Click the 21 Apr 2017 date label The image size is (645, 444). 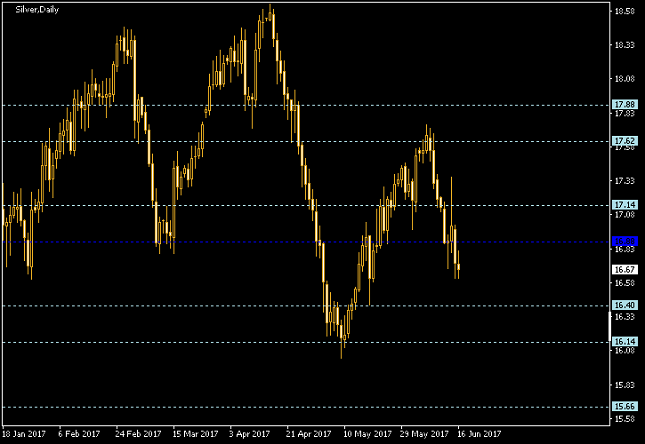[309, 434]
